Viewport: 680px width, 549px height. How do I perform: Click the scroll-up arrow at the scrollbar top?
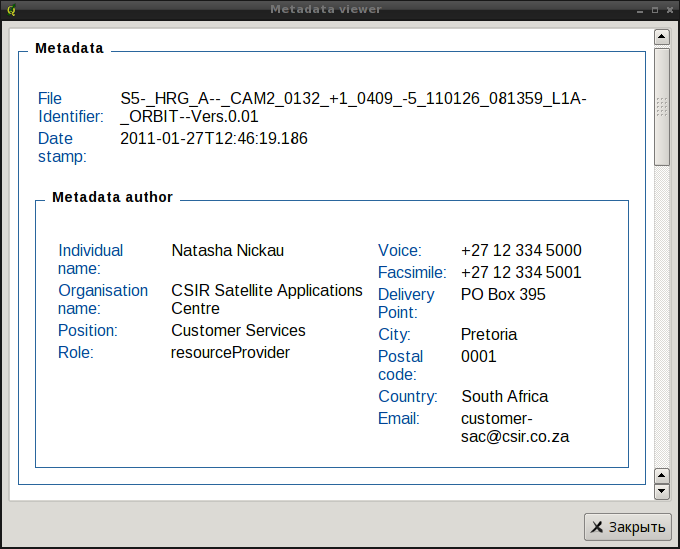(661, 37)
